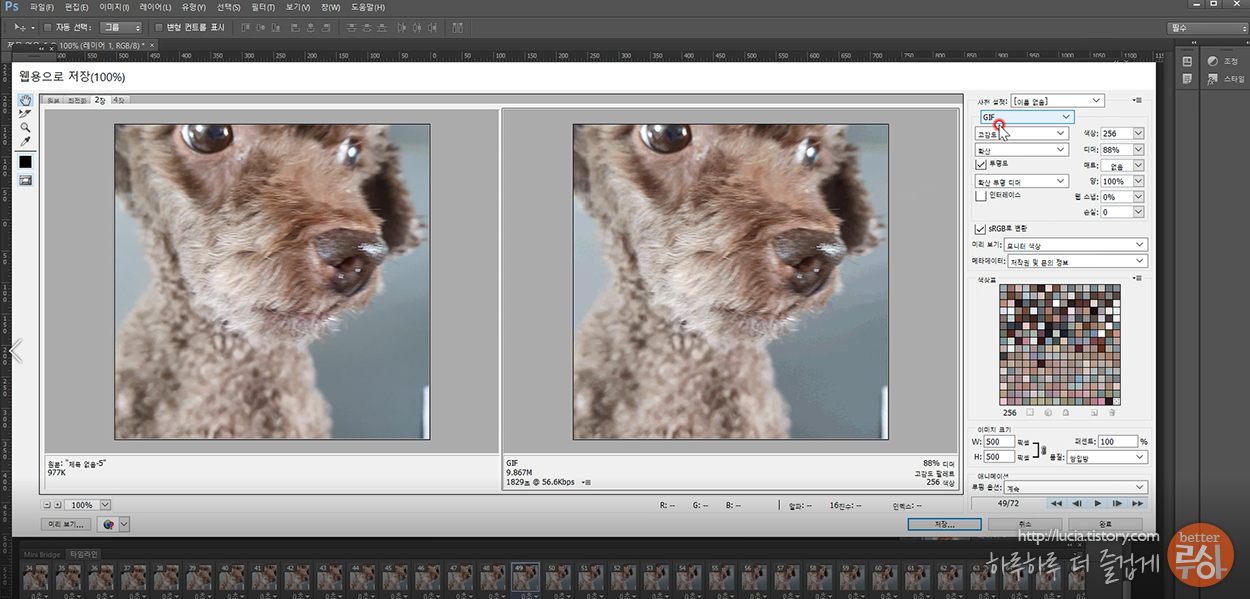Screen dimensions: 1250x599
Task: Toggle the 투명도 checkbox
Action: pos(981,165)
